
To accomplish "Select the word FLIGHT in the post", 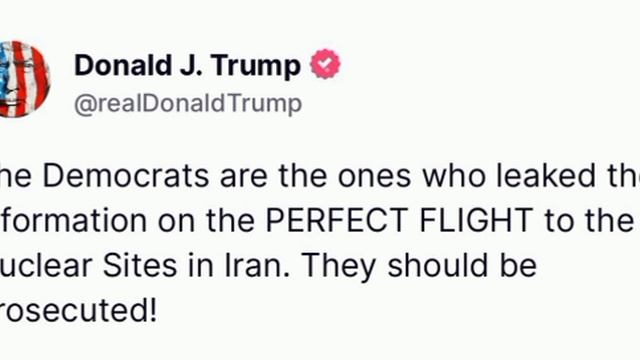I will 476,220.
